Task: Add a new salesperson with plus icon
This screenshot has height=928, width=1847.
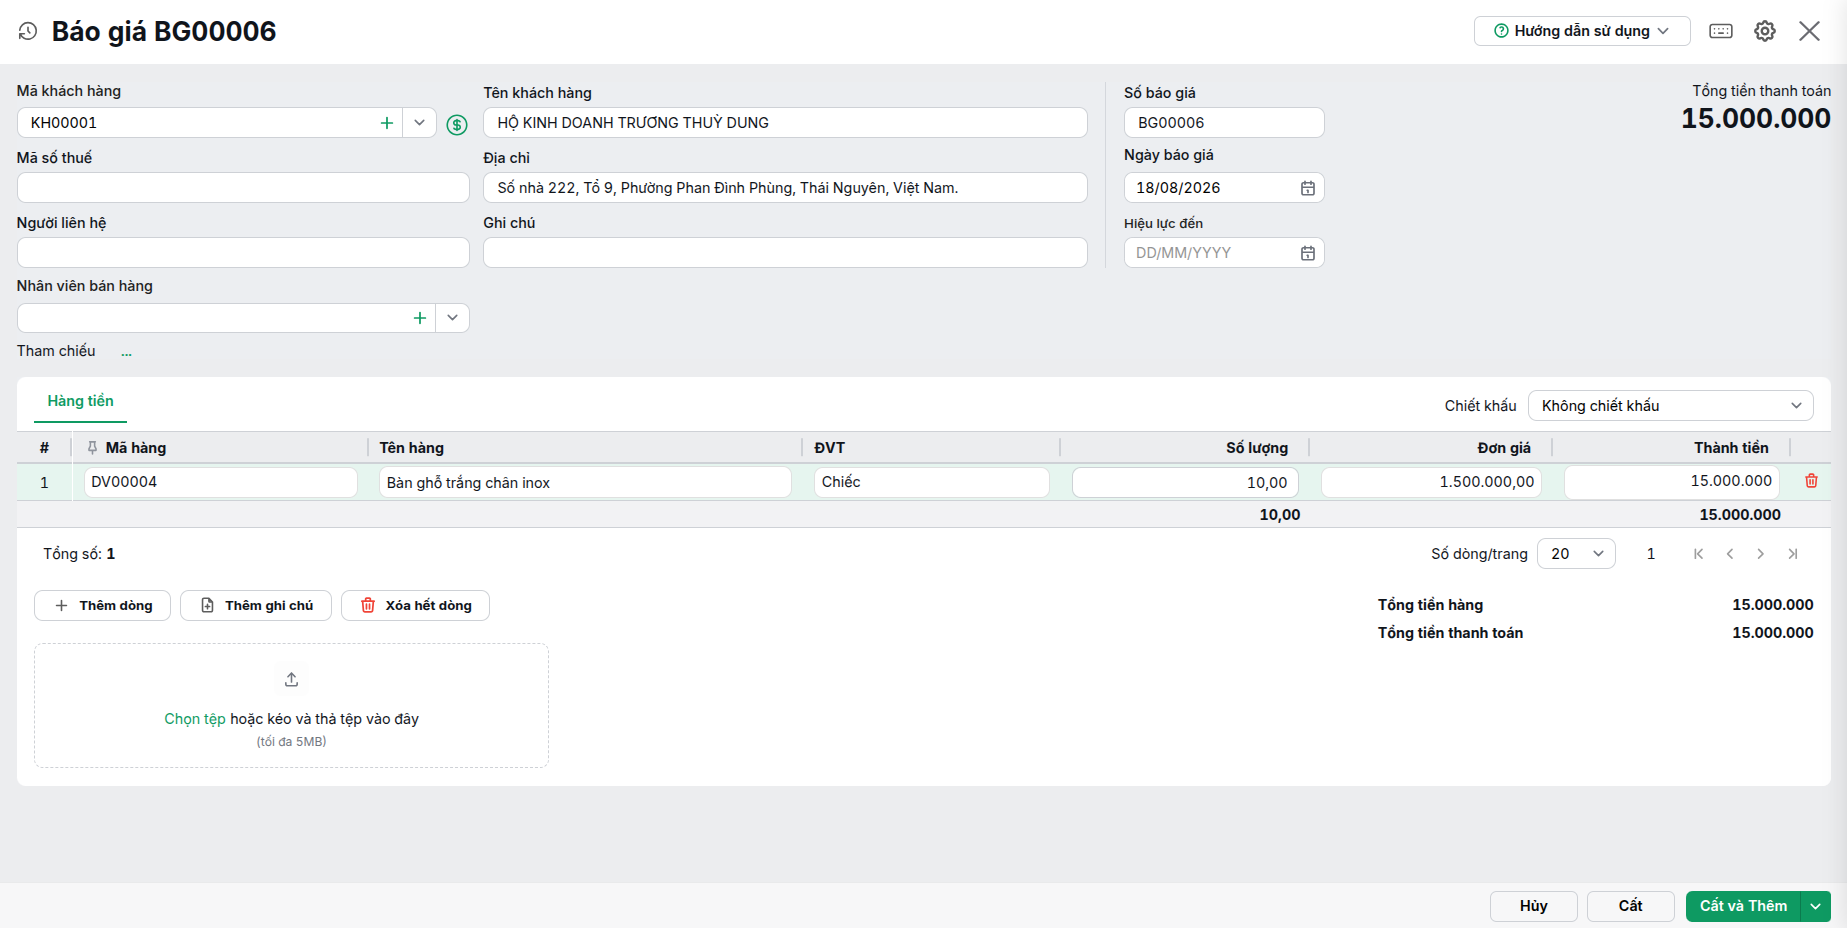Action: 420,318
